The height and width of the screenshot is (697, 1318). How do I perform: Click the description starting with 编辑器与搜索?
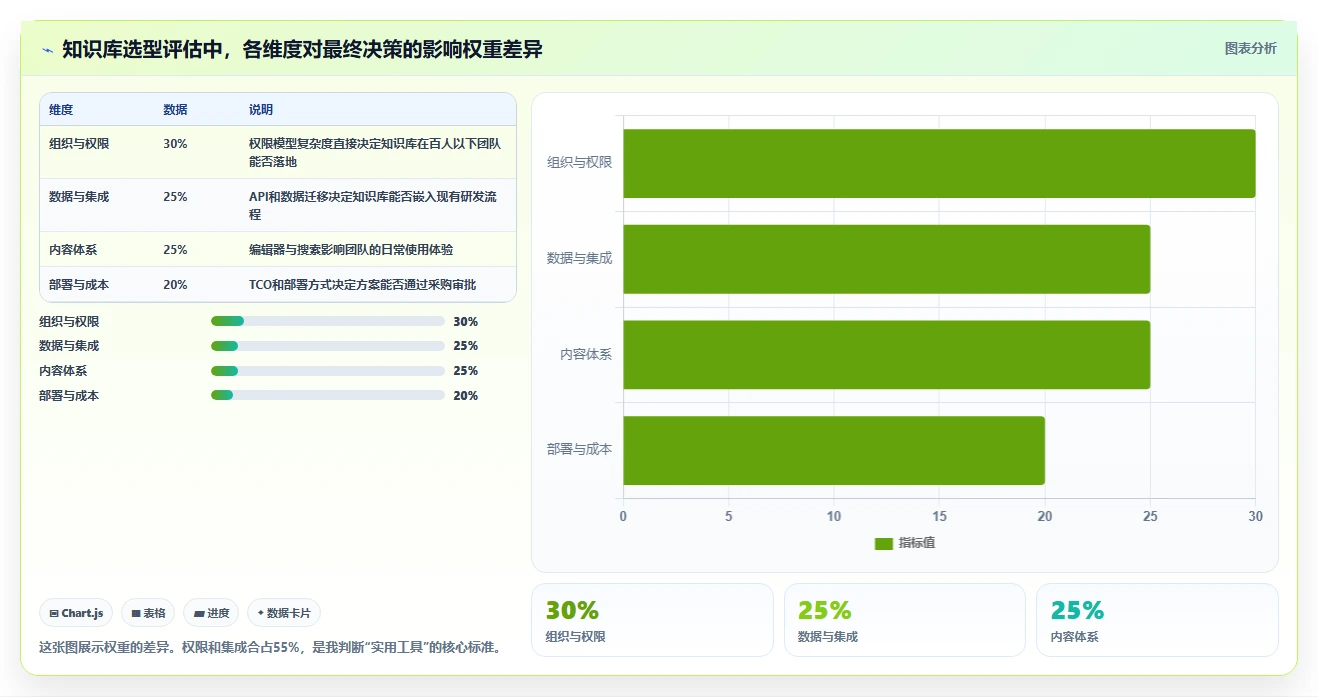point(351,250)
